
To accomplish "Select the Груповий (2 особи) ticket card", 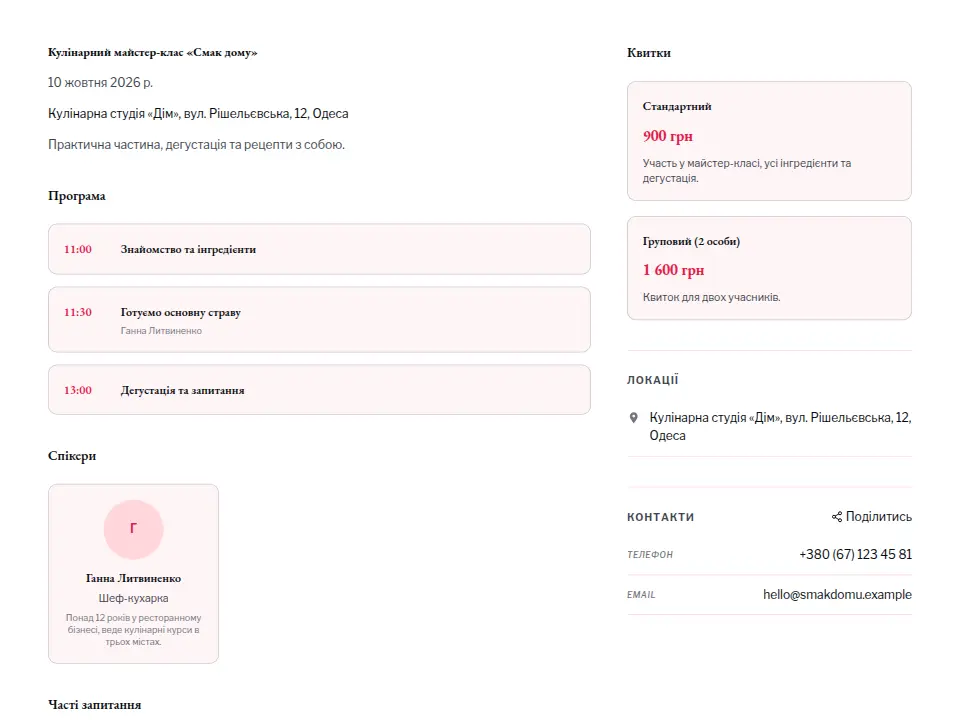I will 769,268.
